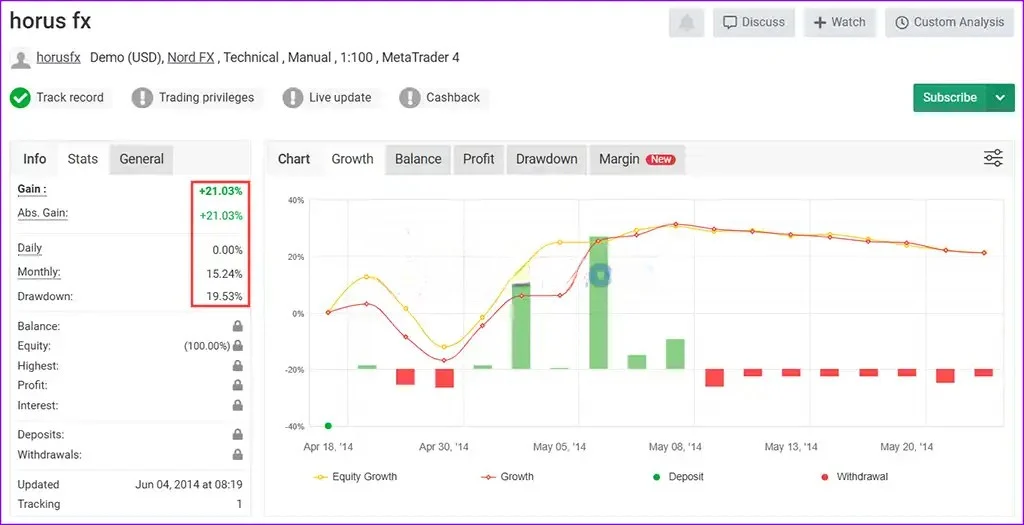
Task: Click the notification bell icon
Action: 686,22
